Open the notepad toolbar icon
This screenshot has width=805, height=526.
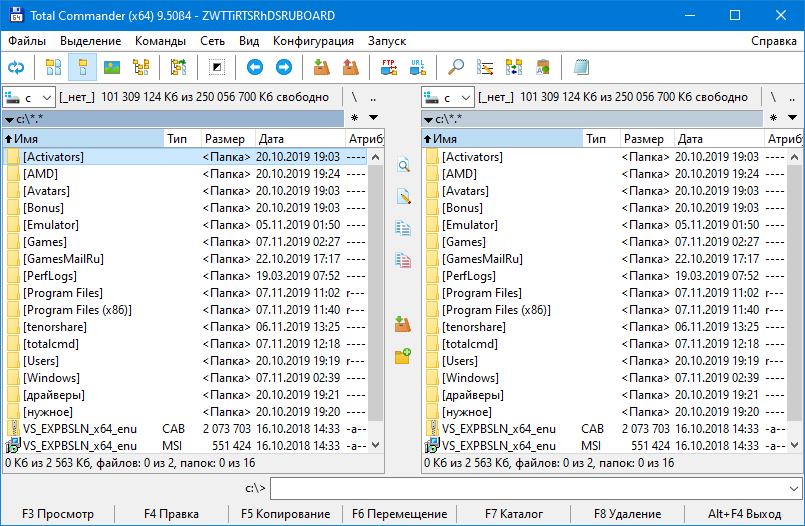point(581,67)
